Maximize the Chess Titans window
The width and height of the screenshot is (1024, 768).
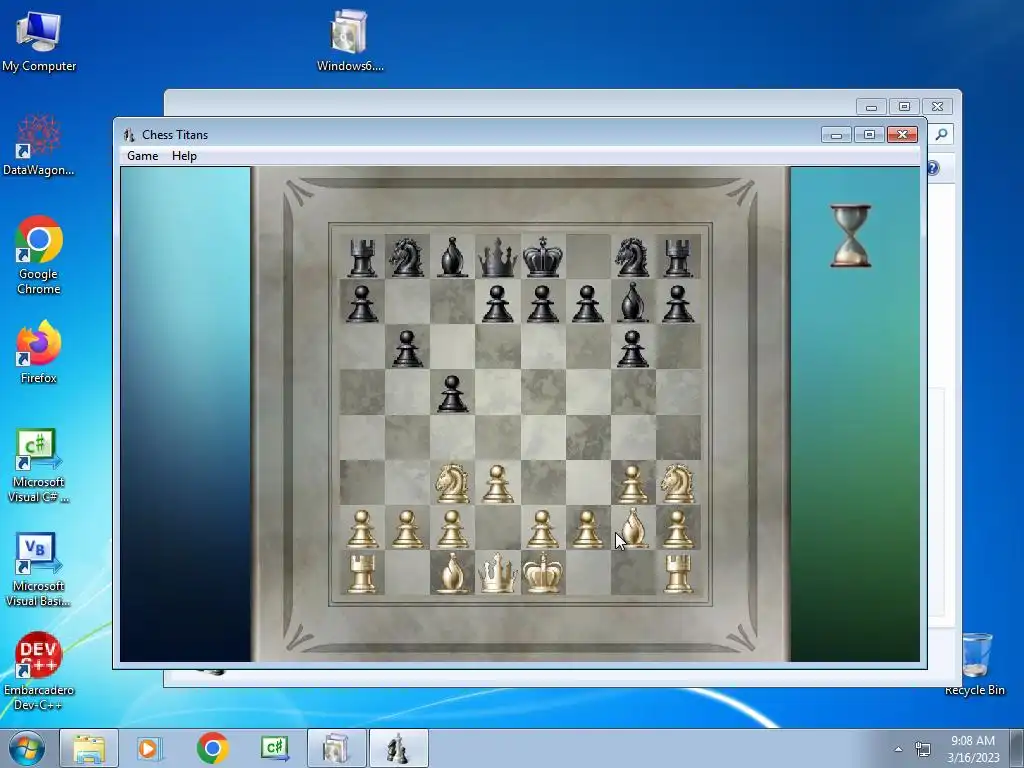tap(869, 135)
